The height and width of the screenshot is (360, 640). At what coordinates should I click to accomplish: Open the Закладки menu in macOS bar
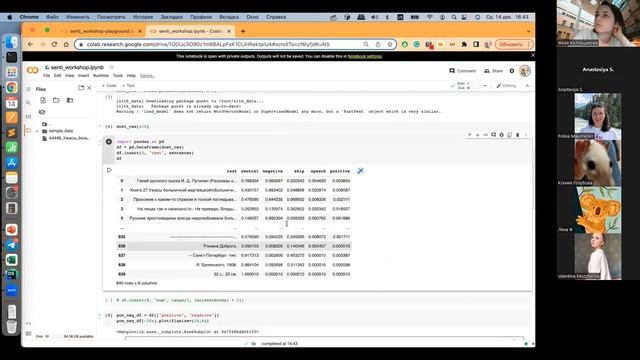tap(171, 17)
